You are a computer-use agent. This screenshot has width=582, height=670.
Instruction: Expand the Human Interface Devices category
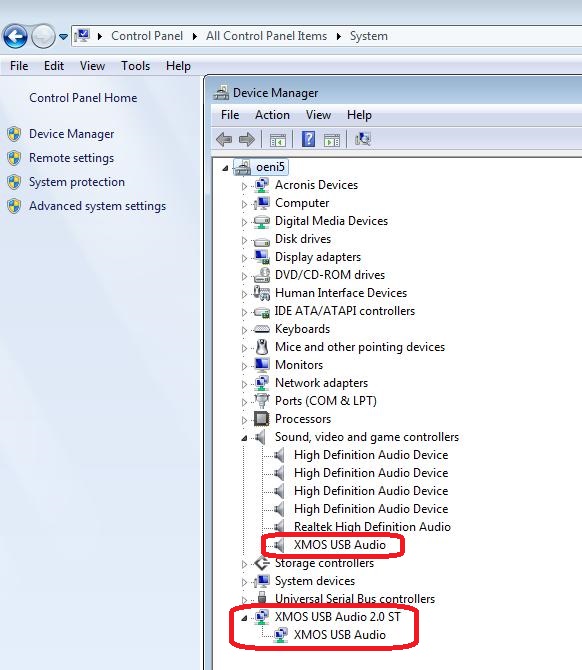point(244,294)
